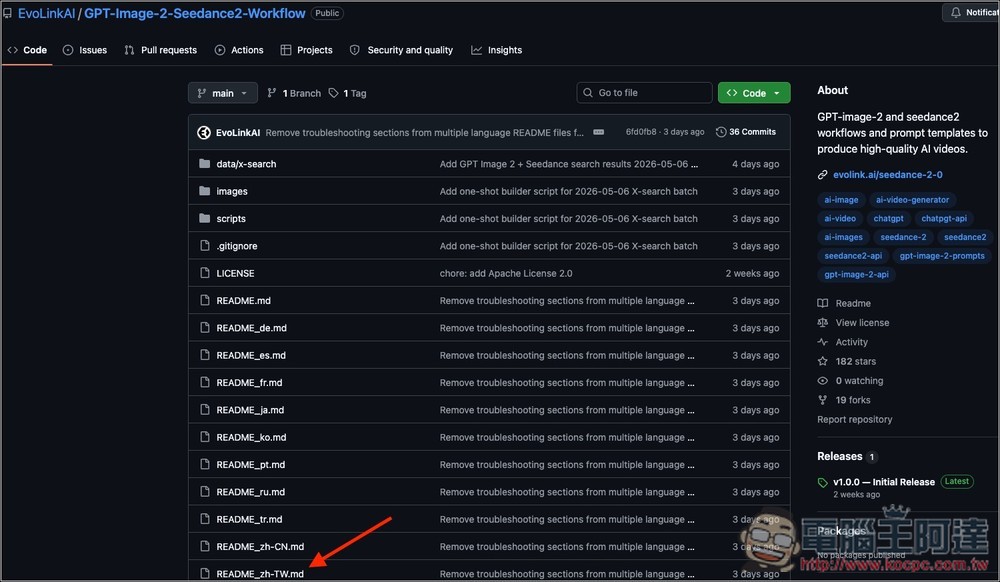Screen dimensions: 1000x582
Task: Open README_zh-CN.md file
Action: point(260,548)
